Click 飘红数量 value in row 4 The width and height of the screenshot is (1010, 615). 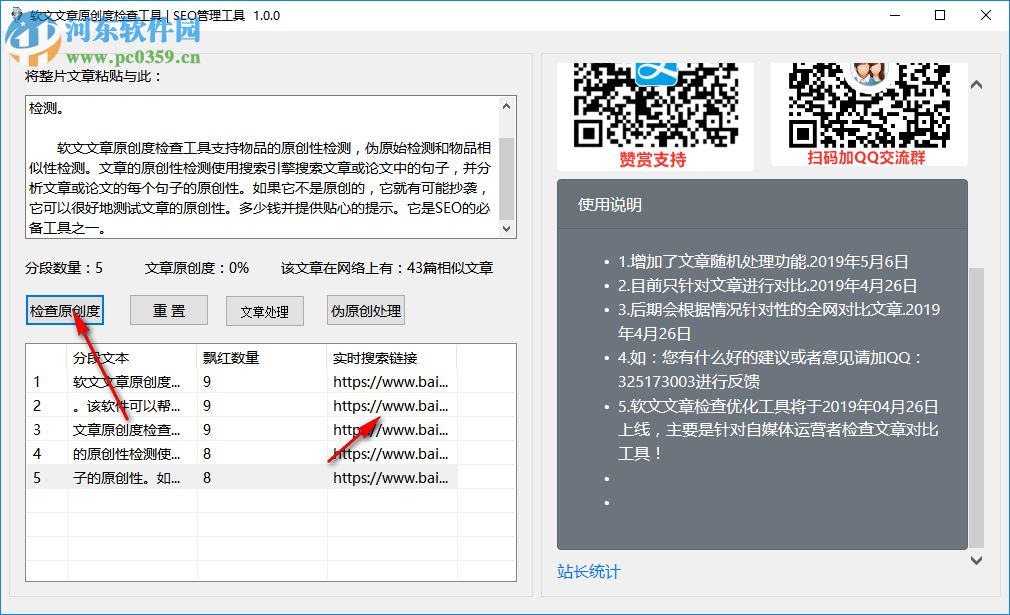(207, 454)
